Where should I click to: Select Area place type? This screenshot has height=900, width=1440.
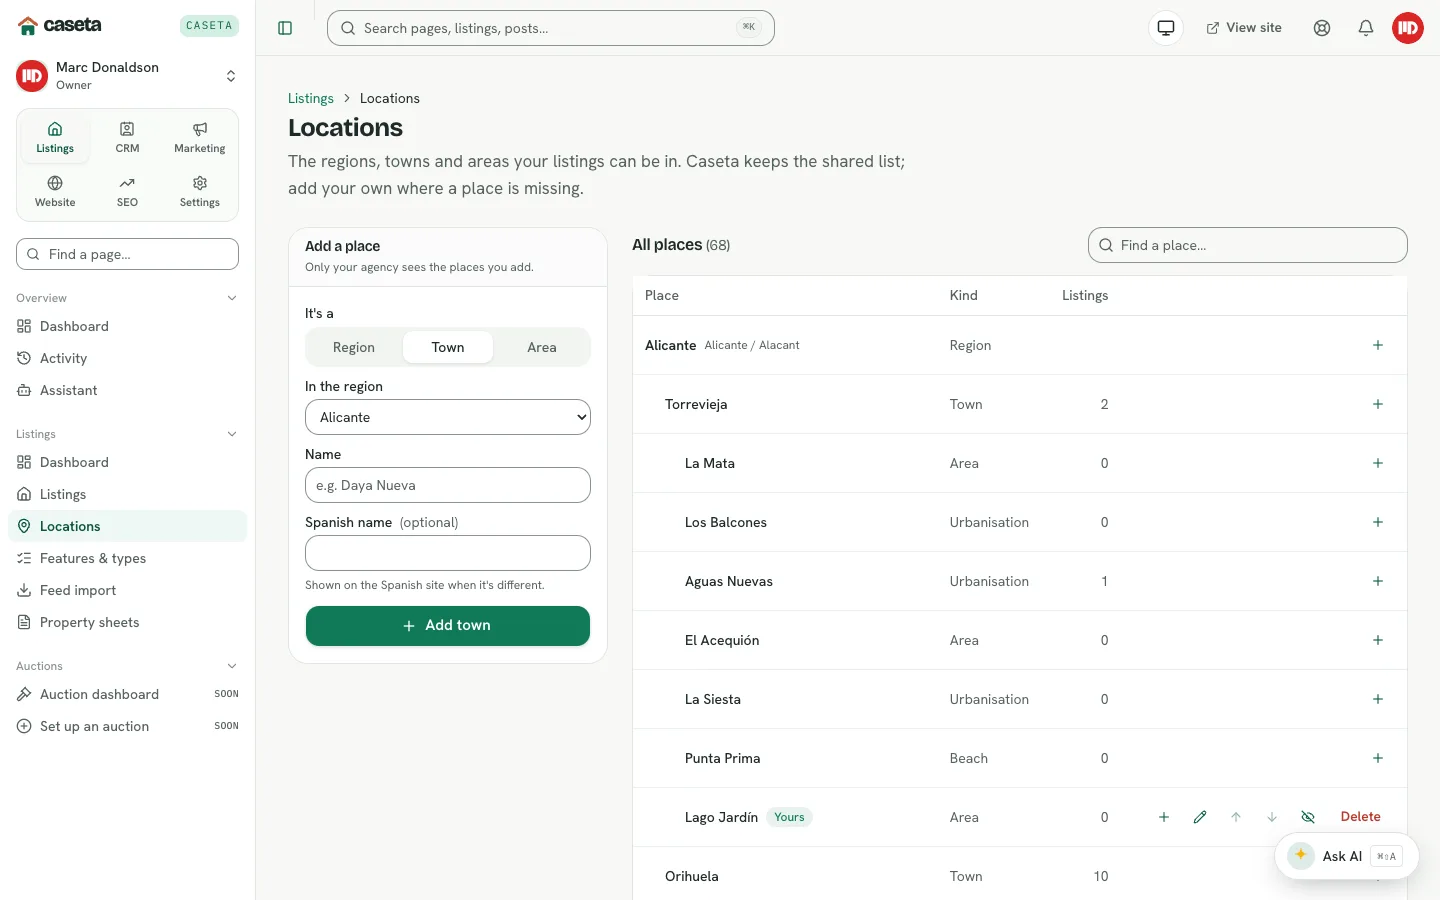pyautogui.click(x=542, y=347)
